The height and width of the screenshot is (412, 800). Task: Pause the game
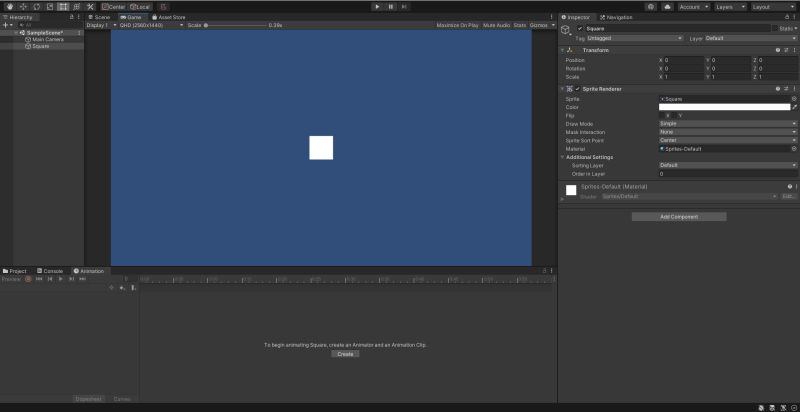pos(391,7)
